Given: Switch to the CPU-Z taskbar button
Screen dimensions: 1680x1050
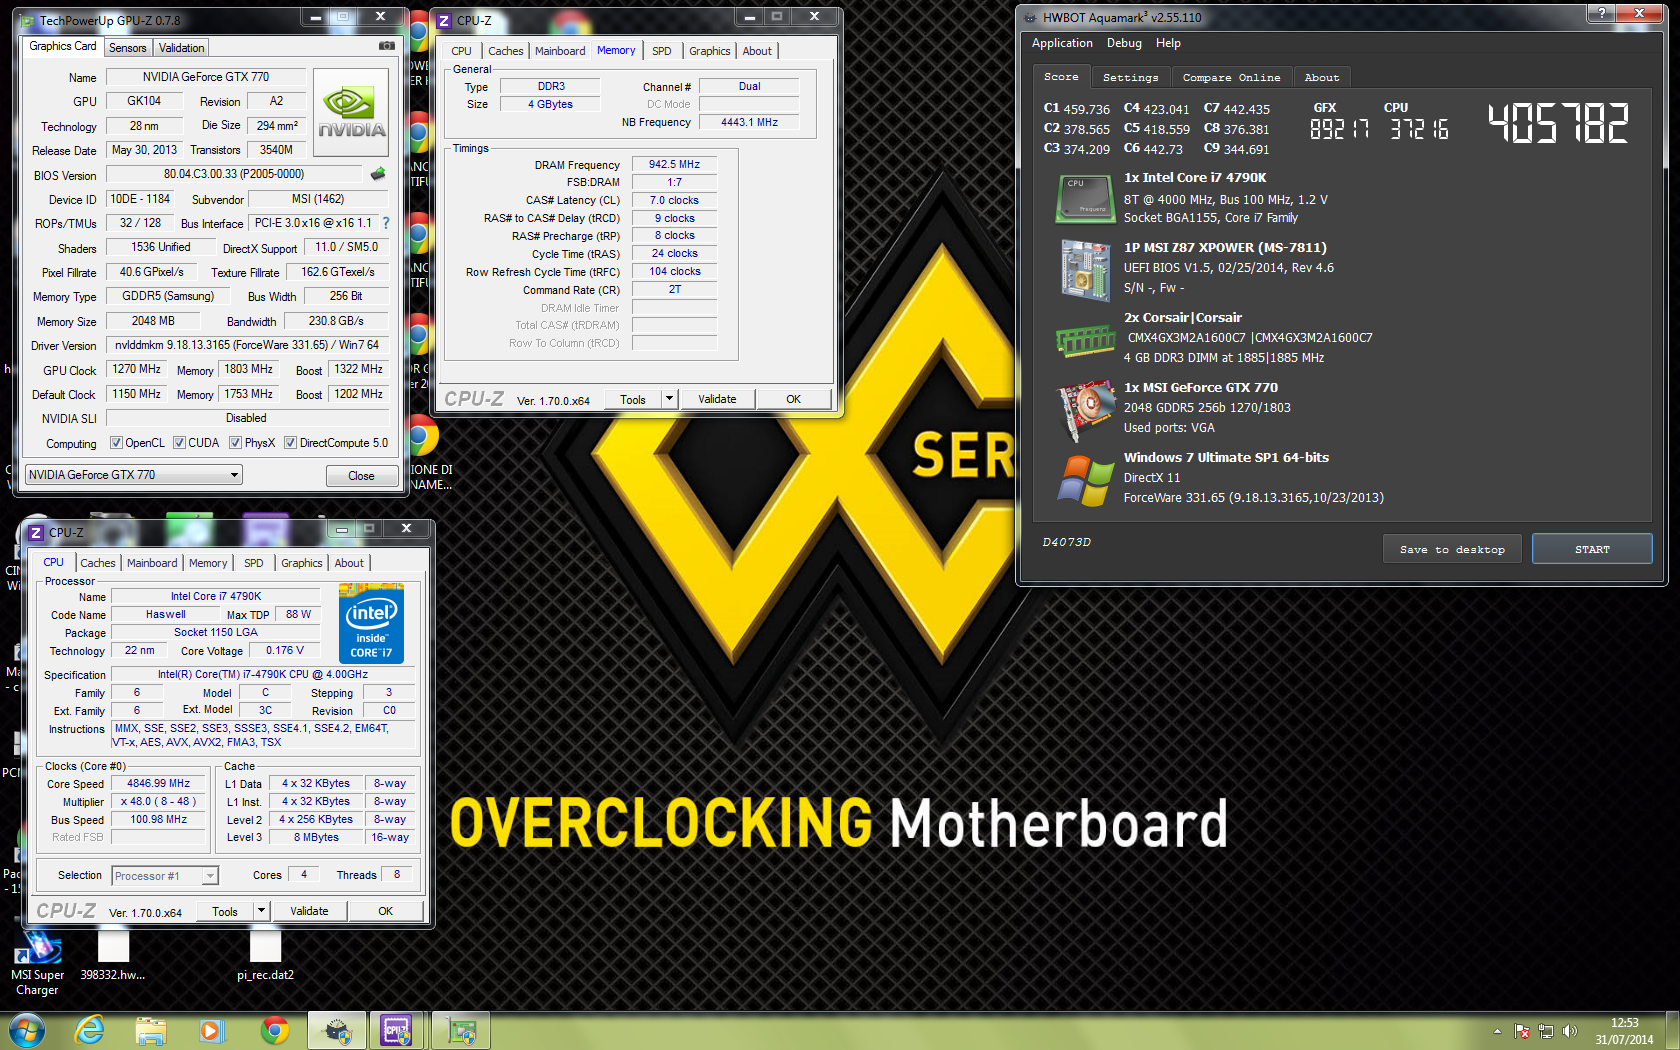Looking at the screenshot, I should (398, 1030).
